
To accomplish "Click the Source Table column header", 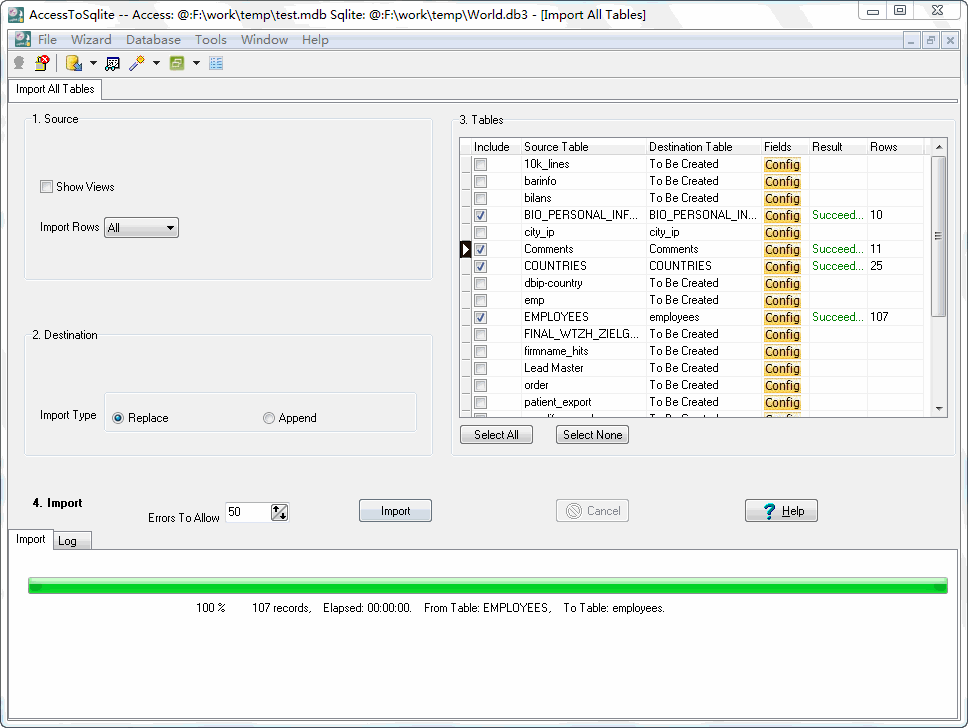I will [583, 147].
